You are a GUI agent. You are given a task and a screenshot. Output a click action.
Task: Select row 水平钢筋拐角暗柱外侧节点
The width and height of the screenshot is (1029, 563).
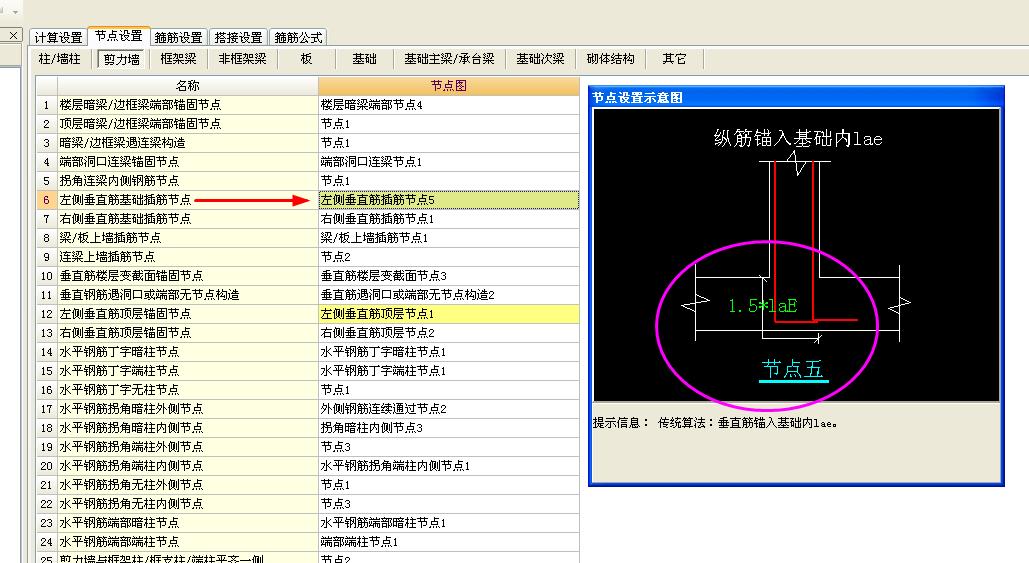(188, 409)
